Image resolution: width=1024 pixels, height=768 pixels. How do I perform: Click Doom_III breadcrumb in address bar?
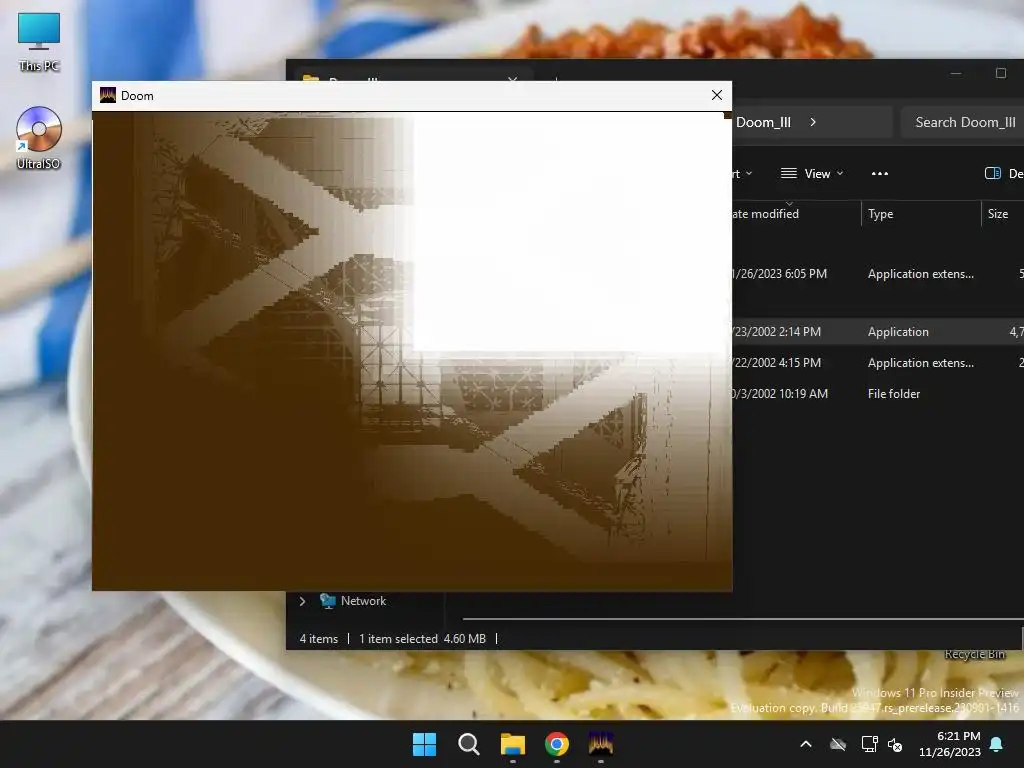(763, 122)
